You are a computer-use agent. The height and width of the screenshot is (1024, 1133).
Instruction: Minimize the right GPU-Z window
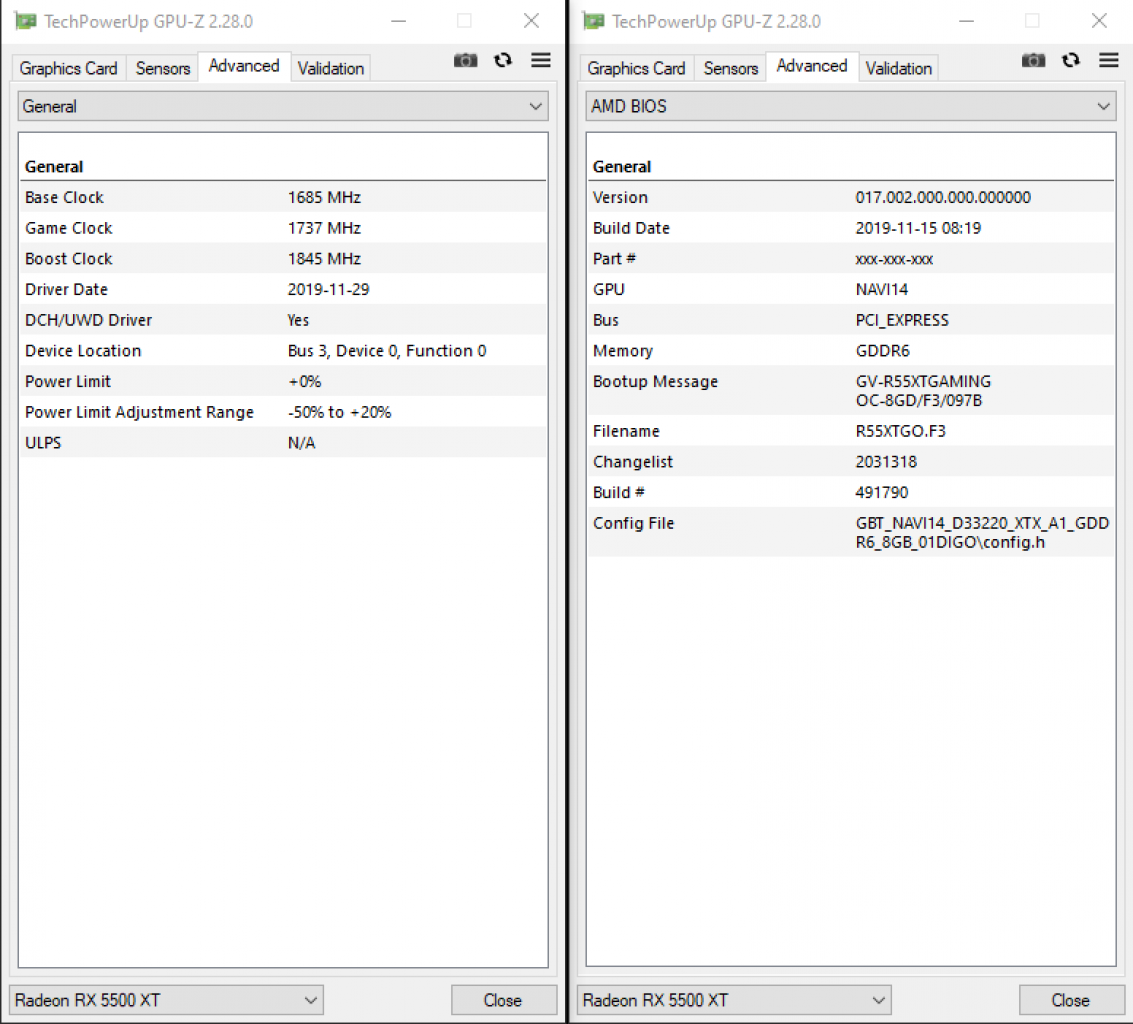(966, 22)
